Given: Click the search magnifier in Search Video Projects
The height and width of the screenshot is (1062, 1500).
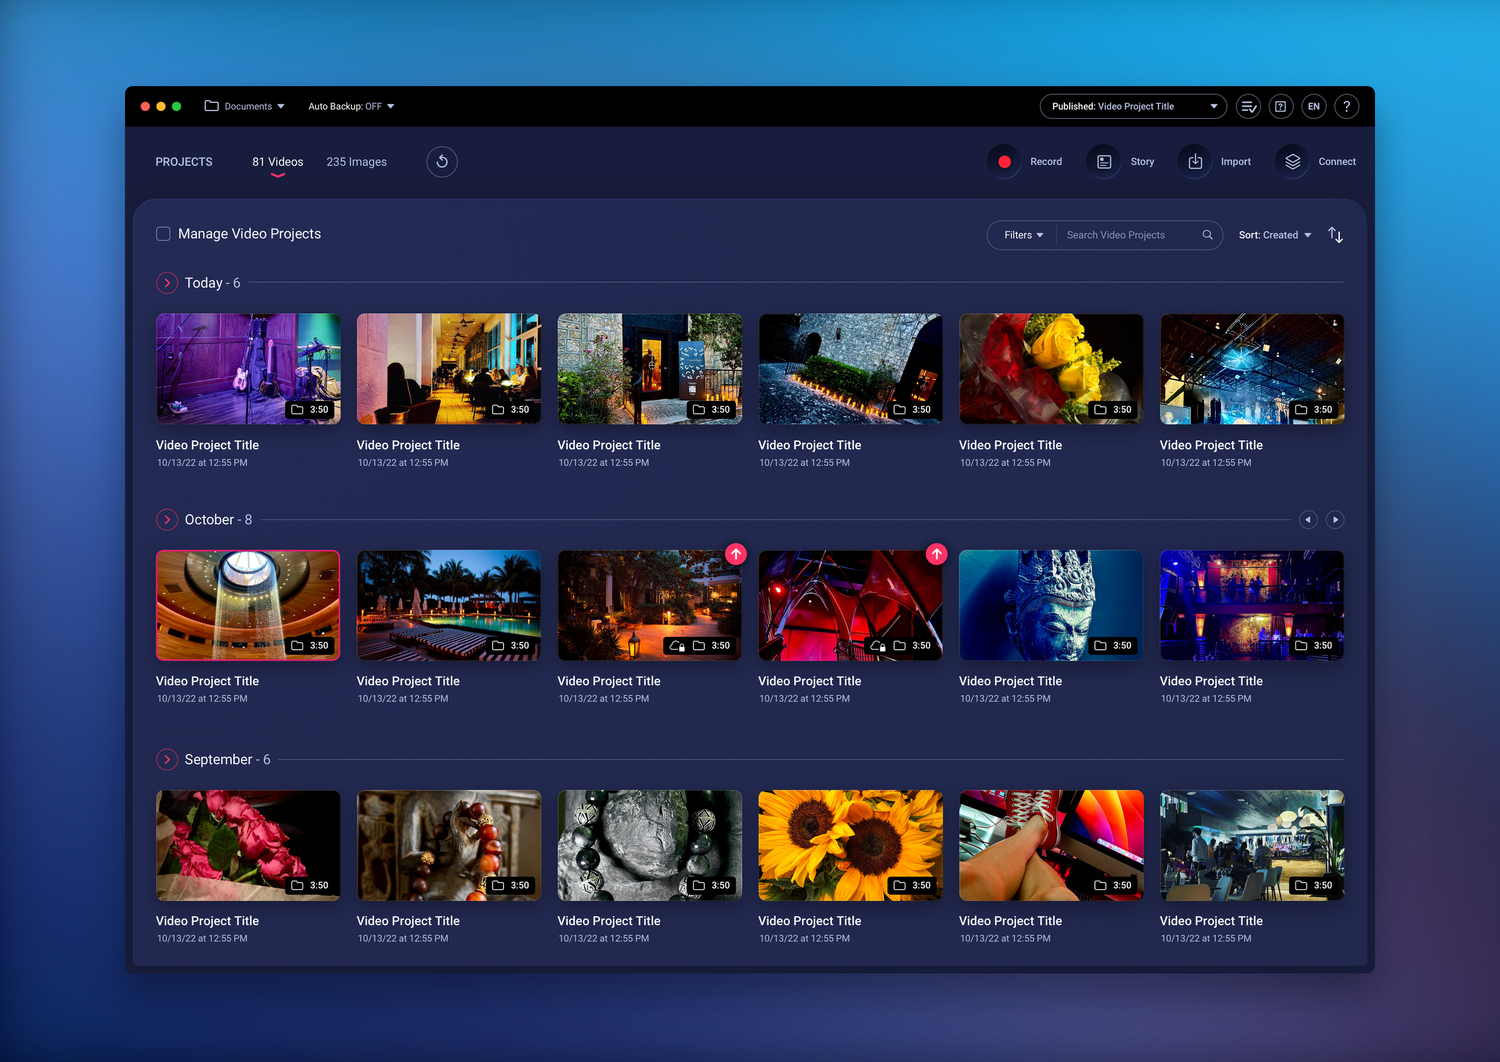Looking at the screenshot, I should point(1207,235).
